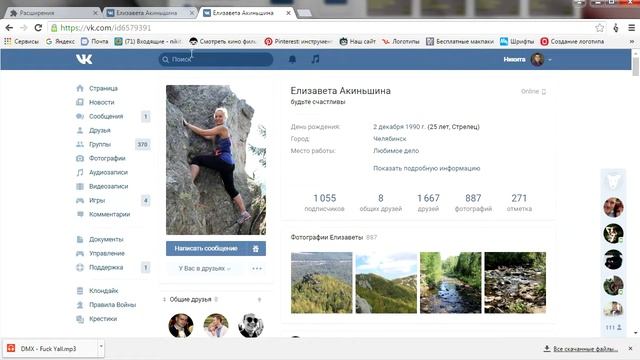Open the Почта bookmark

(x=95, y=41)
